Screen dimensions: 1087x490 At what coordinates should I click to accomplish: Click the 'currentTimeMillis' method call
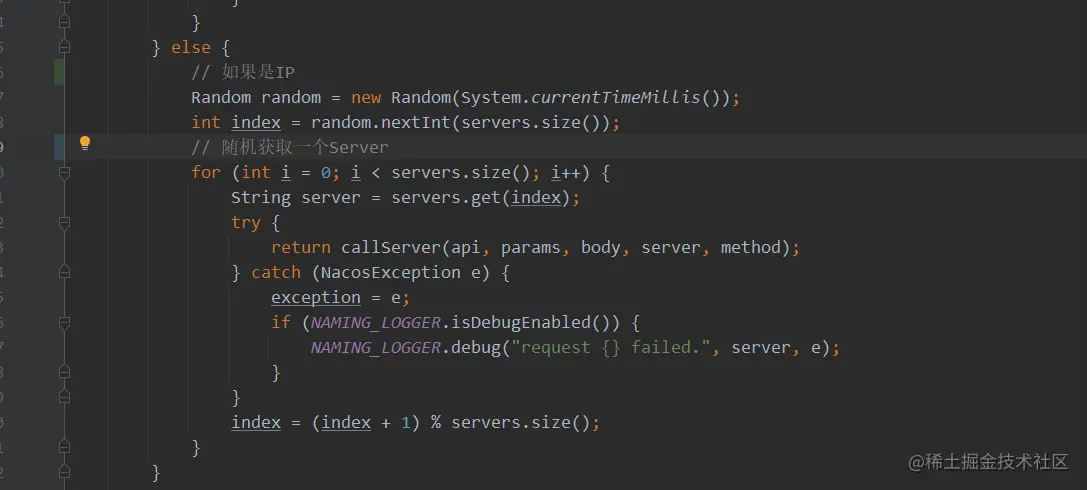click(616, 97)
